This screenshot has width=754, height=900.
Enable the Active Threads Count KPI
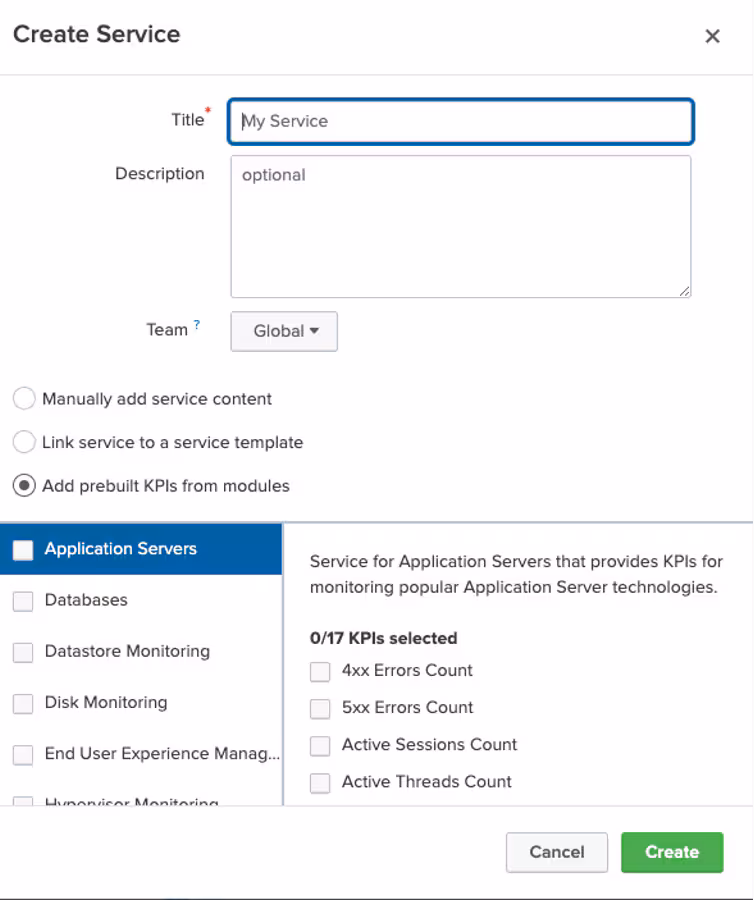pos(320,783)
